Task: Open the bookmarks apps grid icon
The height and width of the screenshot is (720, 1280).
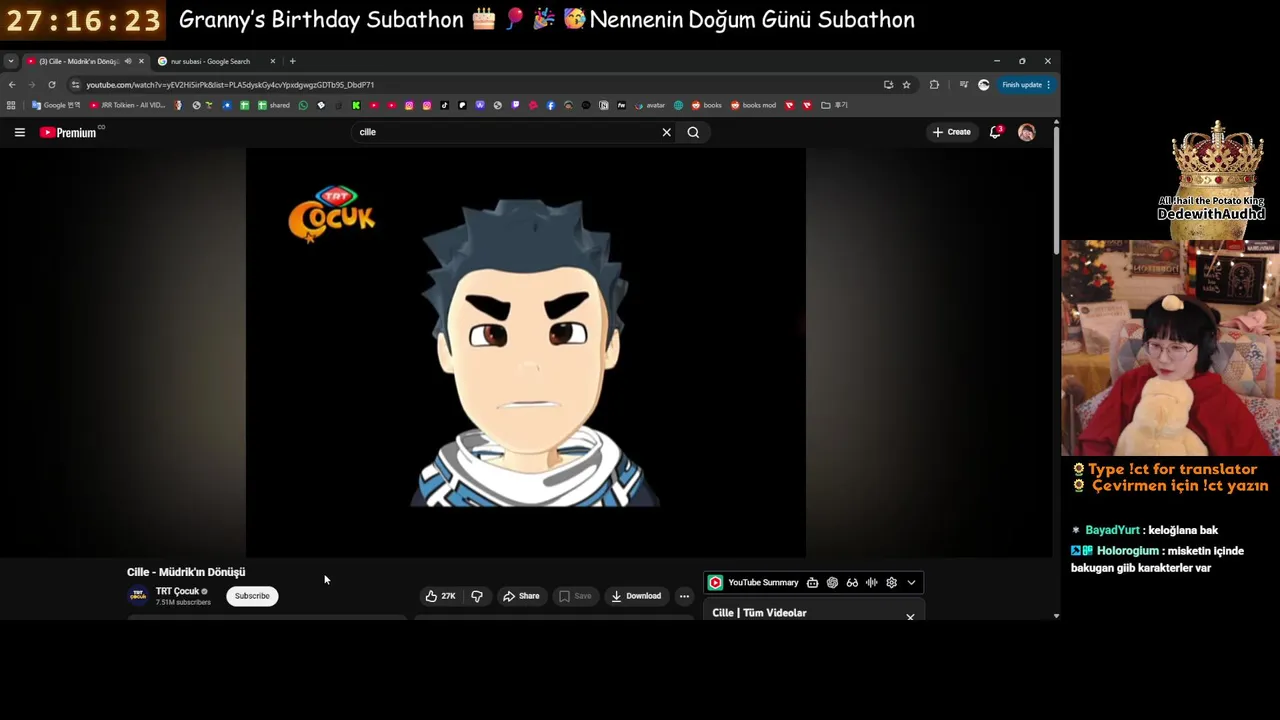Action: point(11,105)
